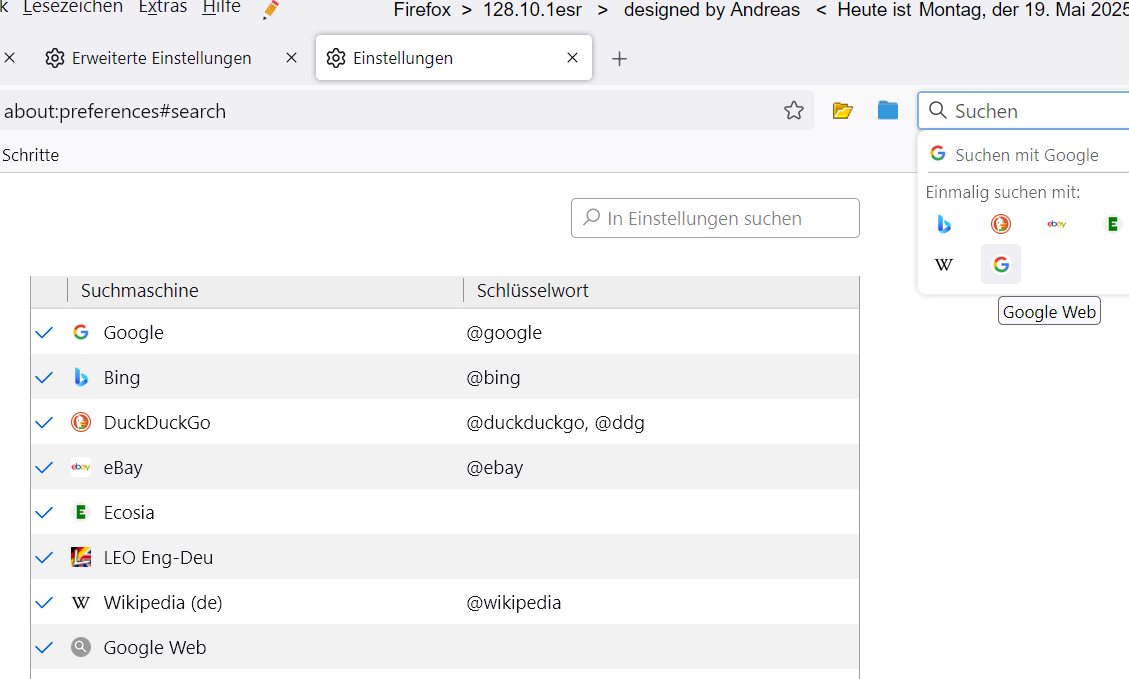Select the LEO Eng-Deu engine name

pos(158,557)
